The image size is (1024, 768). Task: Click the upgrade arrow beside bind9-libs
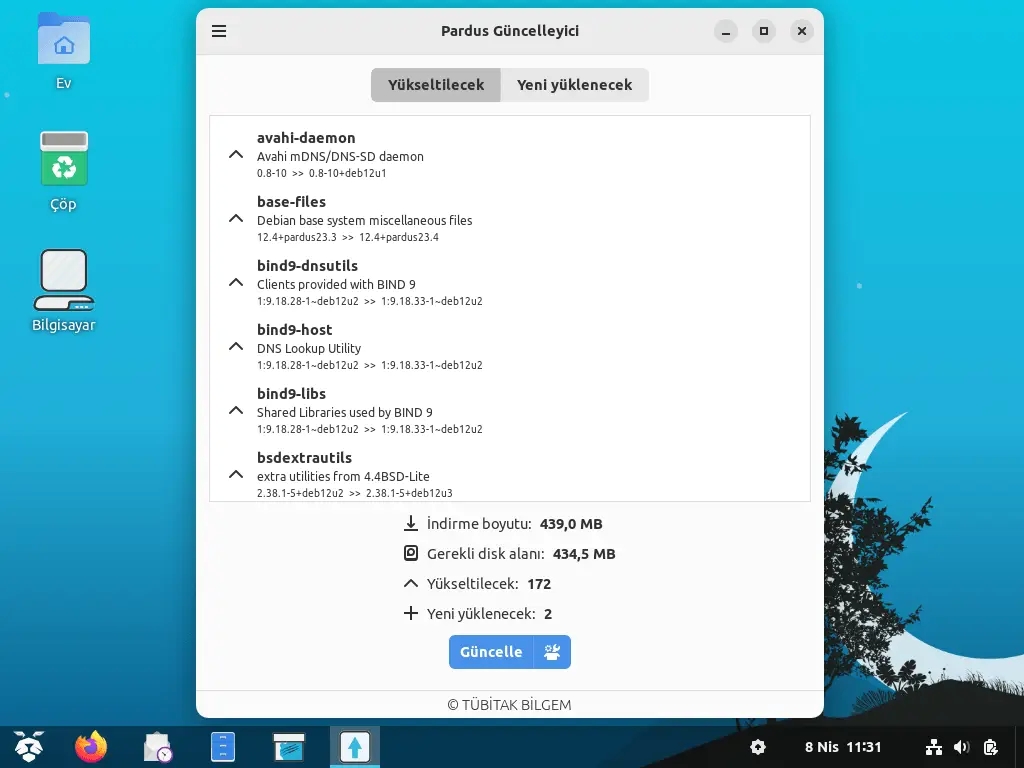tap(236, 411)
